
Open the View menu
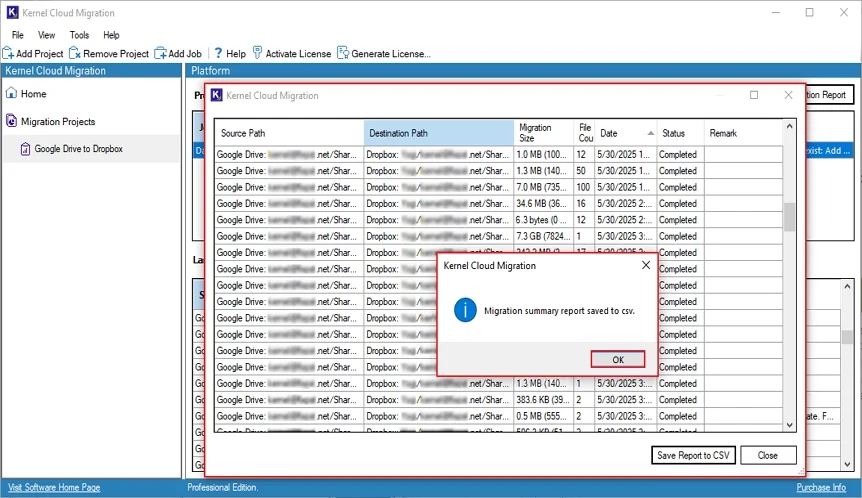tap(46, 35)
